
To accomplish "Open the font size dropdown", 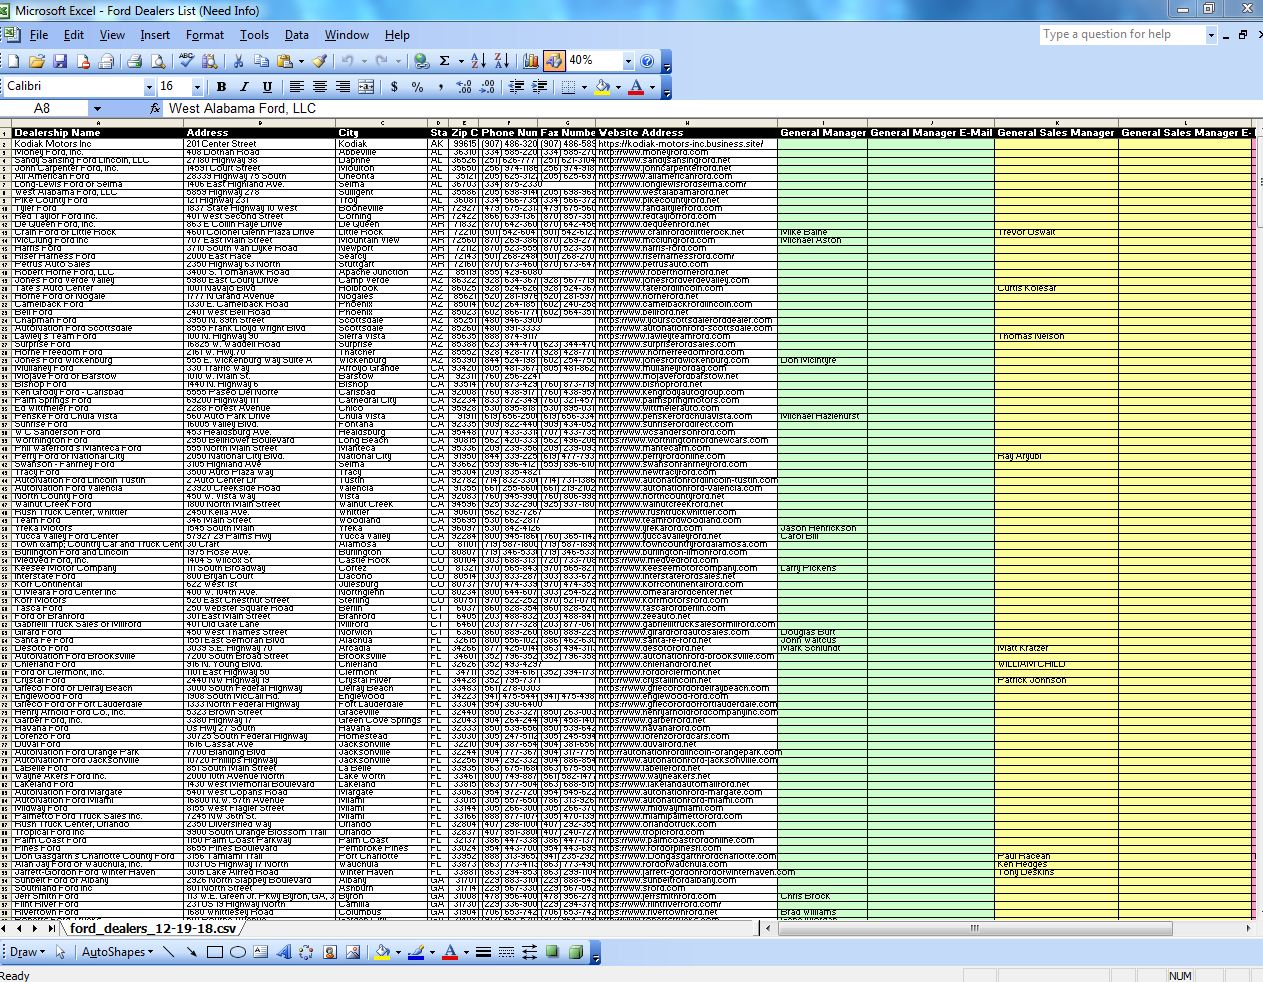I will (196, 87).
